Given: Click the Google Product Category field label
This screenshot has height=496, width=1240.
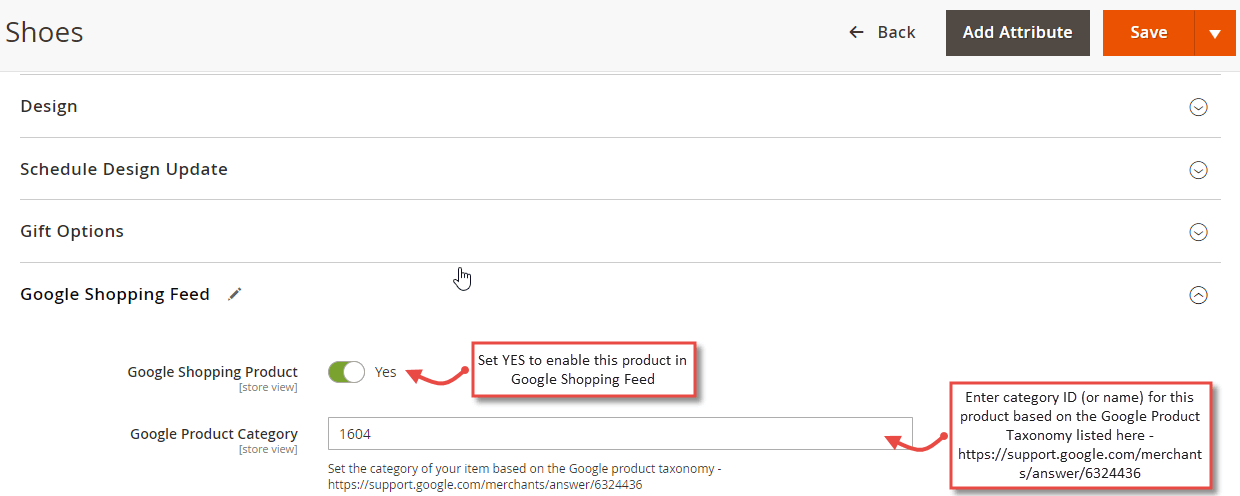Looking at the screenshot, I should coord(214,434).
